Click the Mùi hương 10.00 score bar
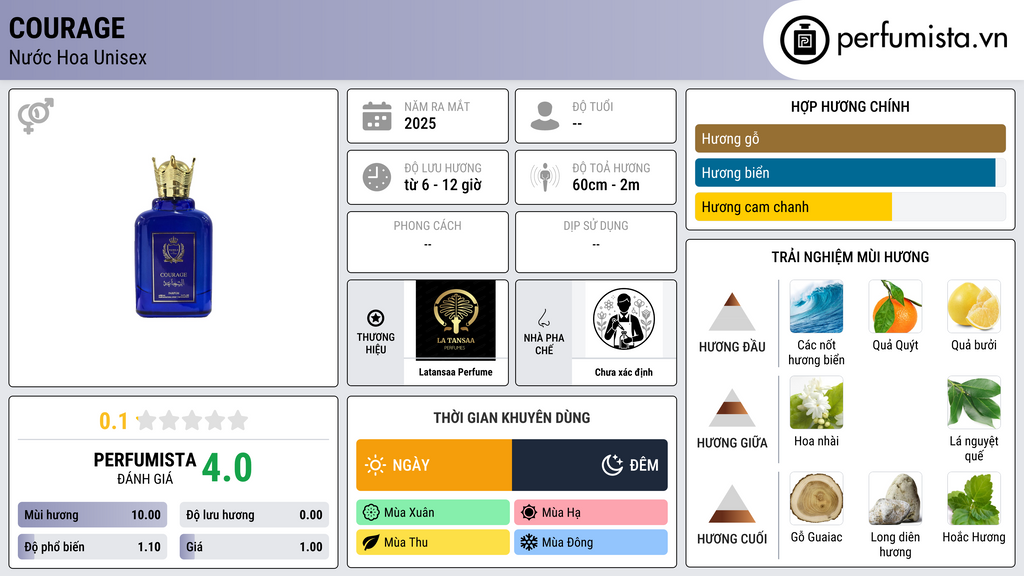Viewport: 1024px width, 576px height. 92,515
